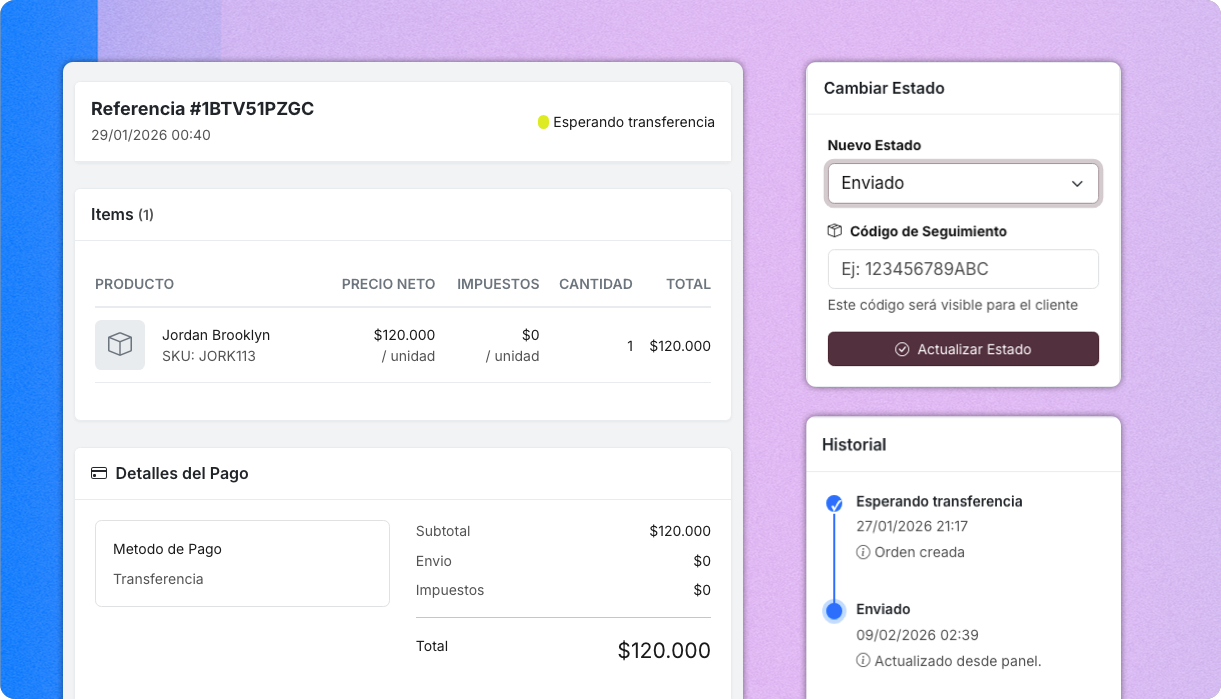Image resolution: width=1221 pixels, height=699 pixels.
Task: Click the PRECIO NETO column header
Action: 388,284
